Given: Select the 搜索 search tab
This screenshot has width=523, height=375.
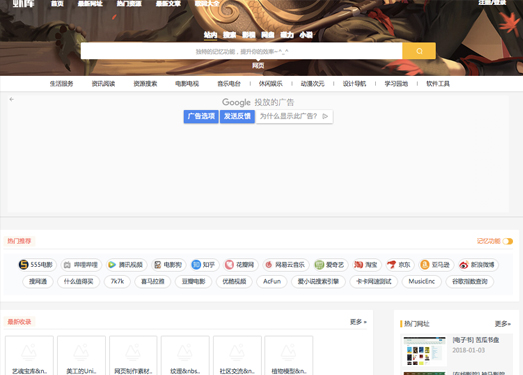Looking at the screenshot, I should (229, 35).
